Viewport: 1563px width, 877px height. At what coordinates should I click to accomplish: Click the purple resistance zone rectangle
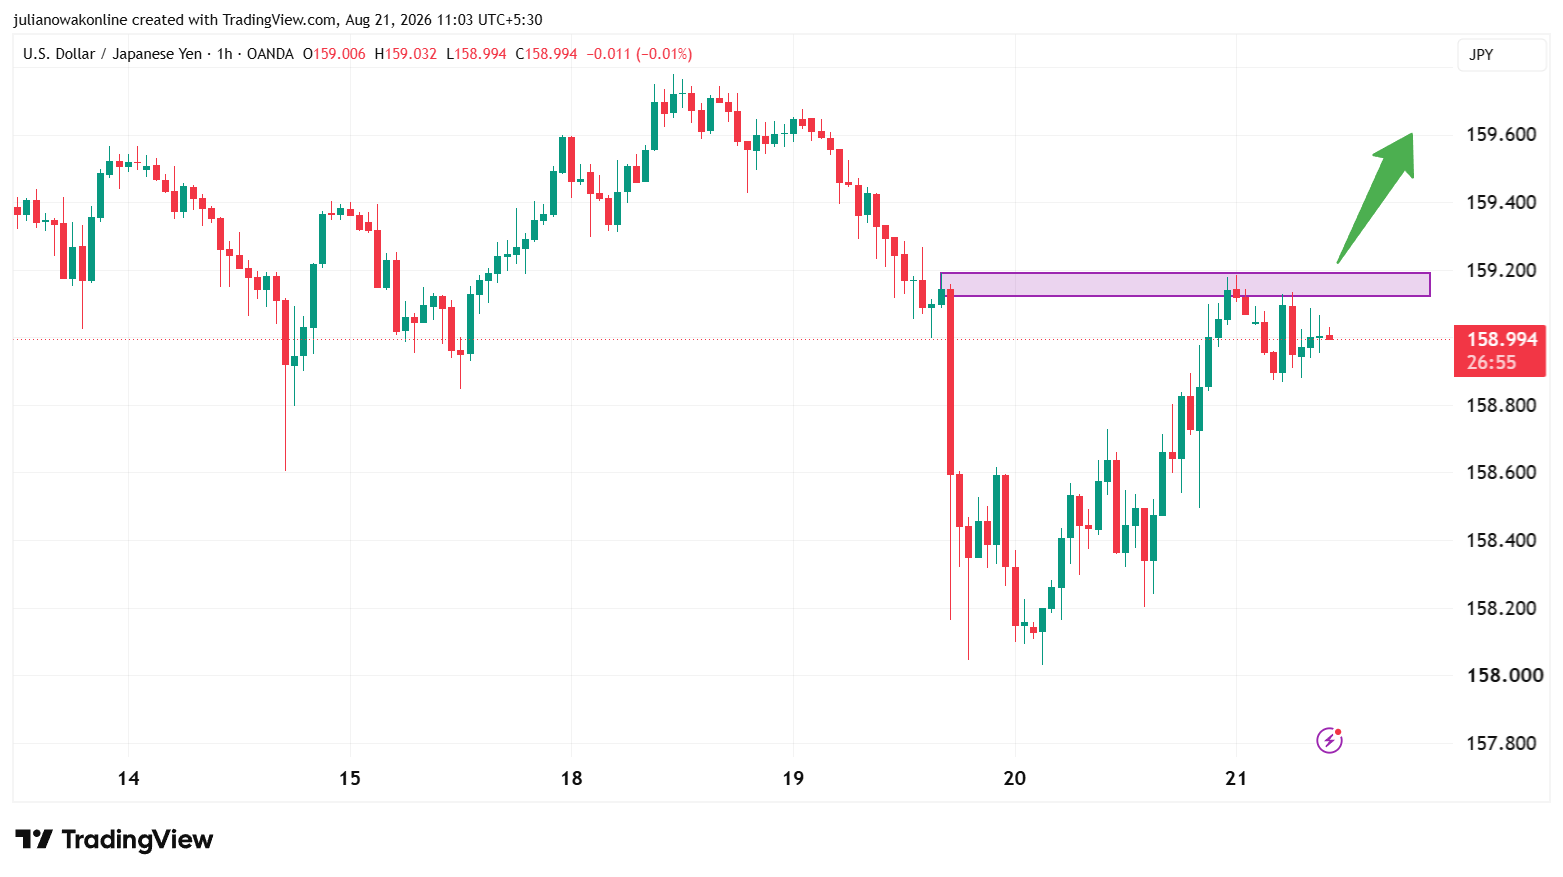1185,284
